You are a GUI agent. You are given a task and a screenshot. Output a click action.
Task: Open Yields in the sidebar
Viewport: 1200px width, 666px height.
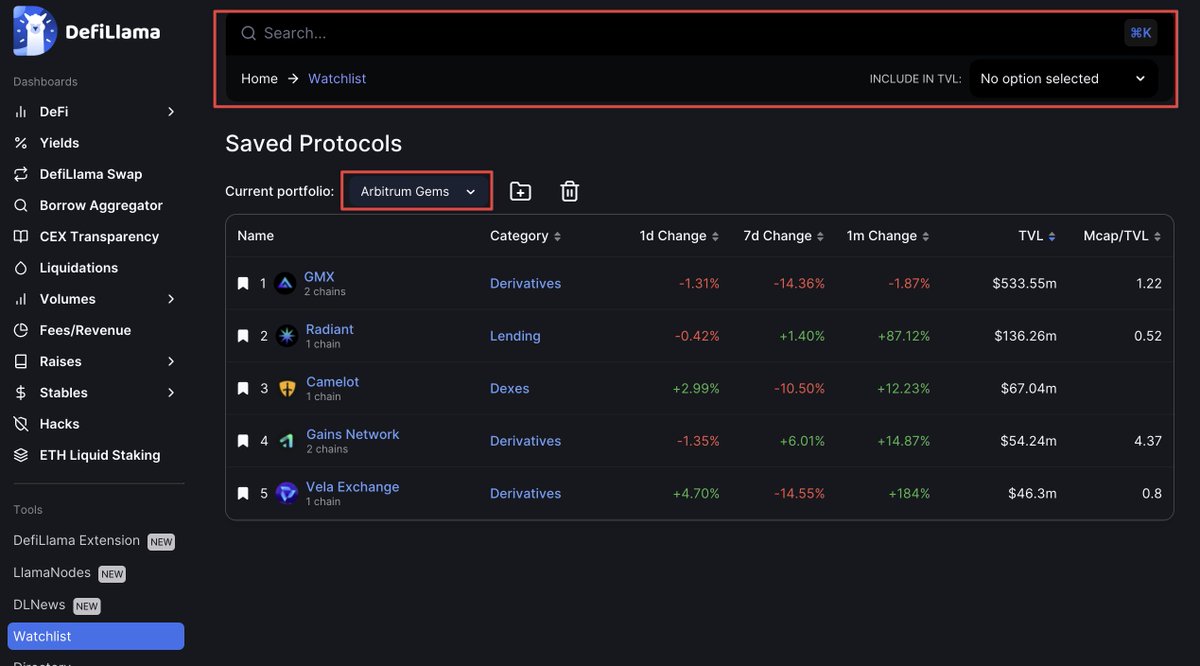[59, 143]
